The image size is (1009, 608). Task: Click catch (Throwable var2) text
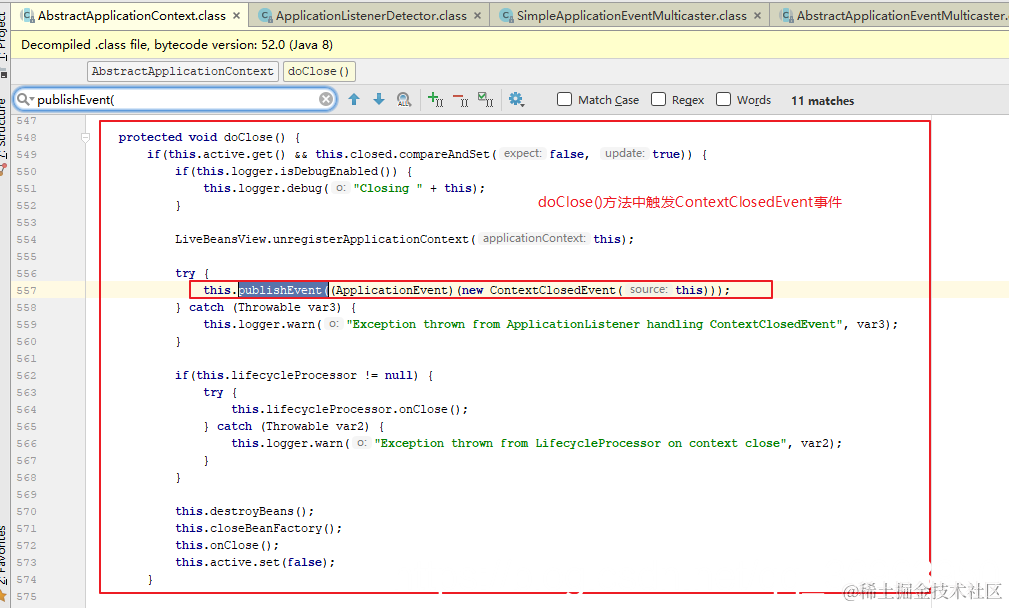click(293, 426)
